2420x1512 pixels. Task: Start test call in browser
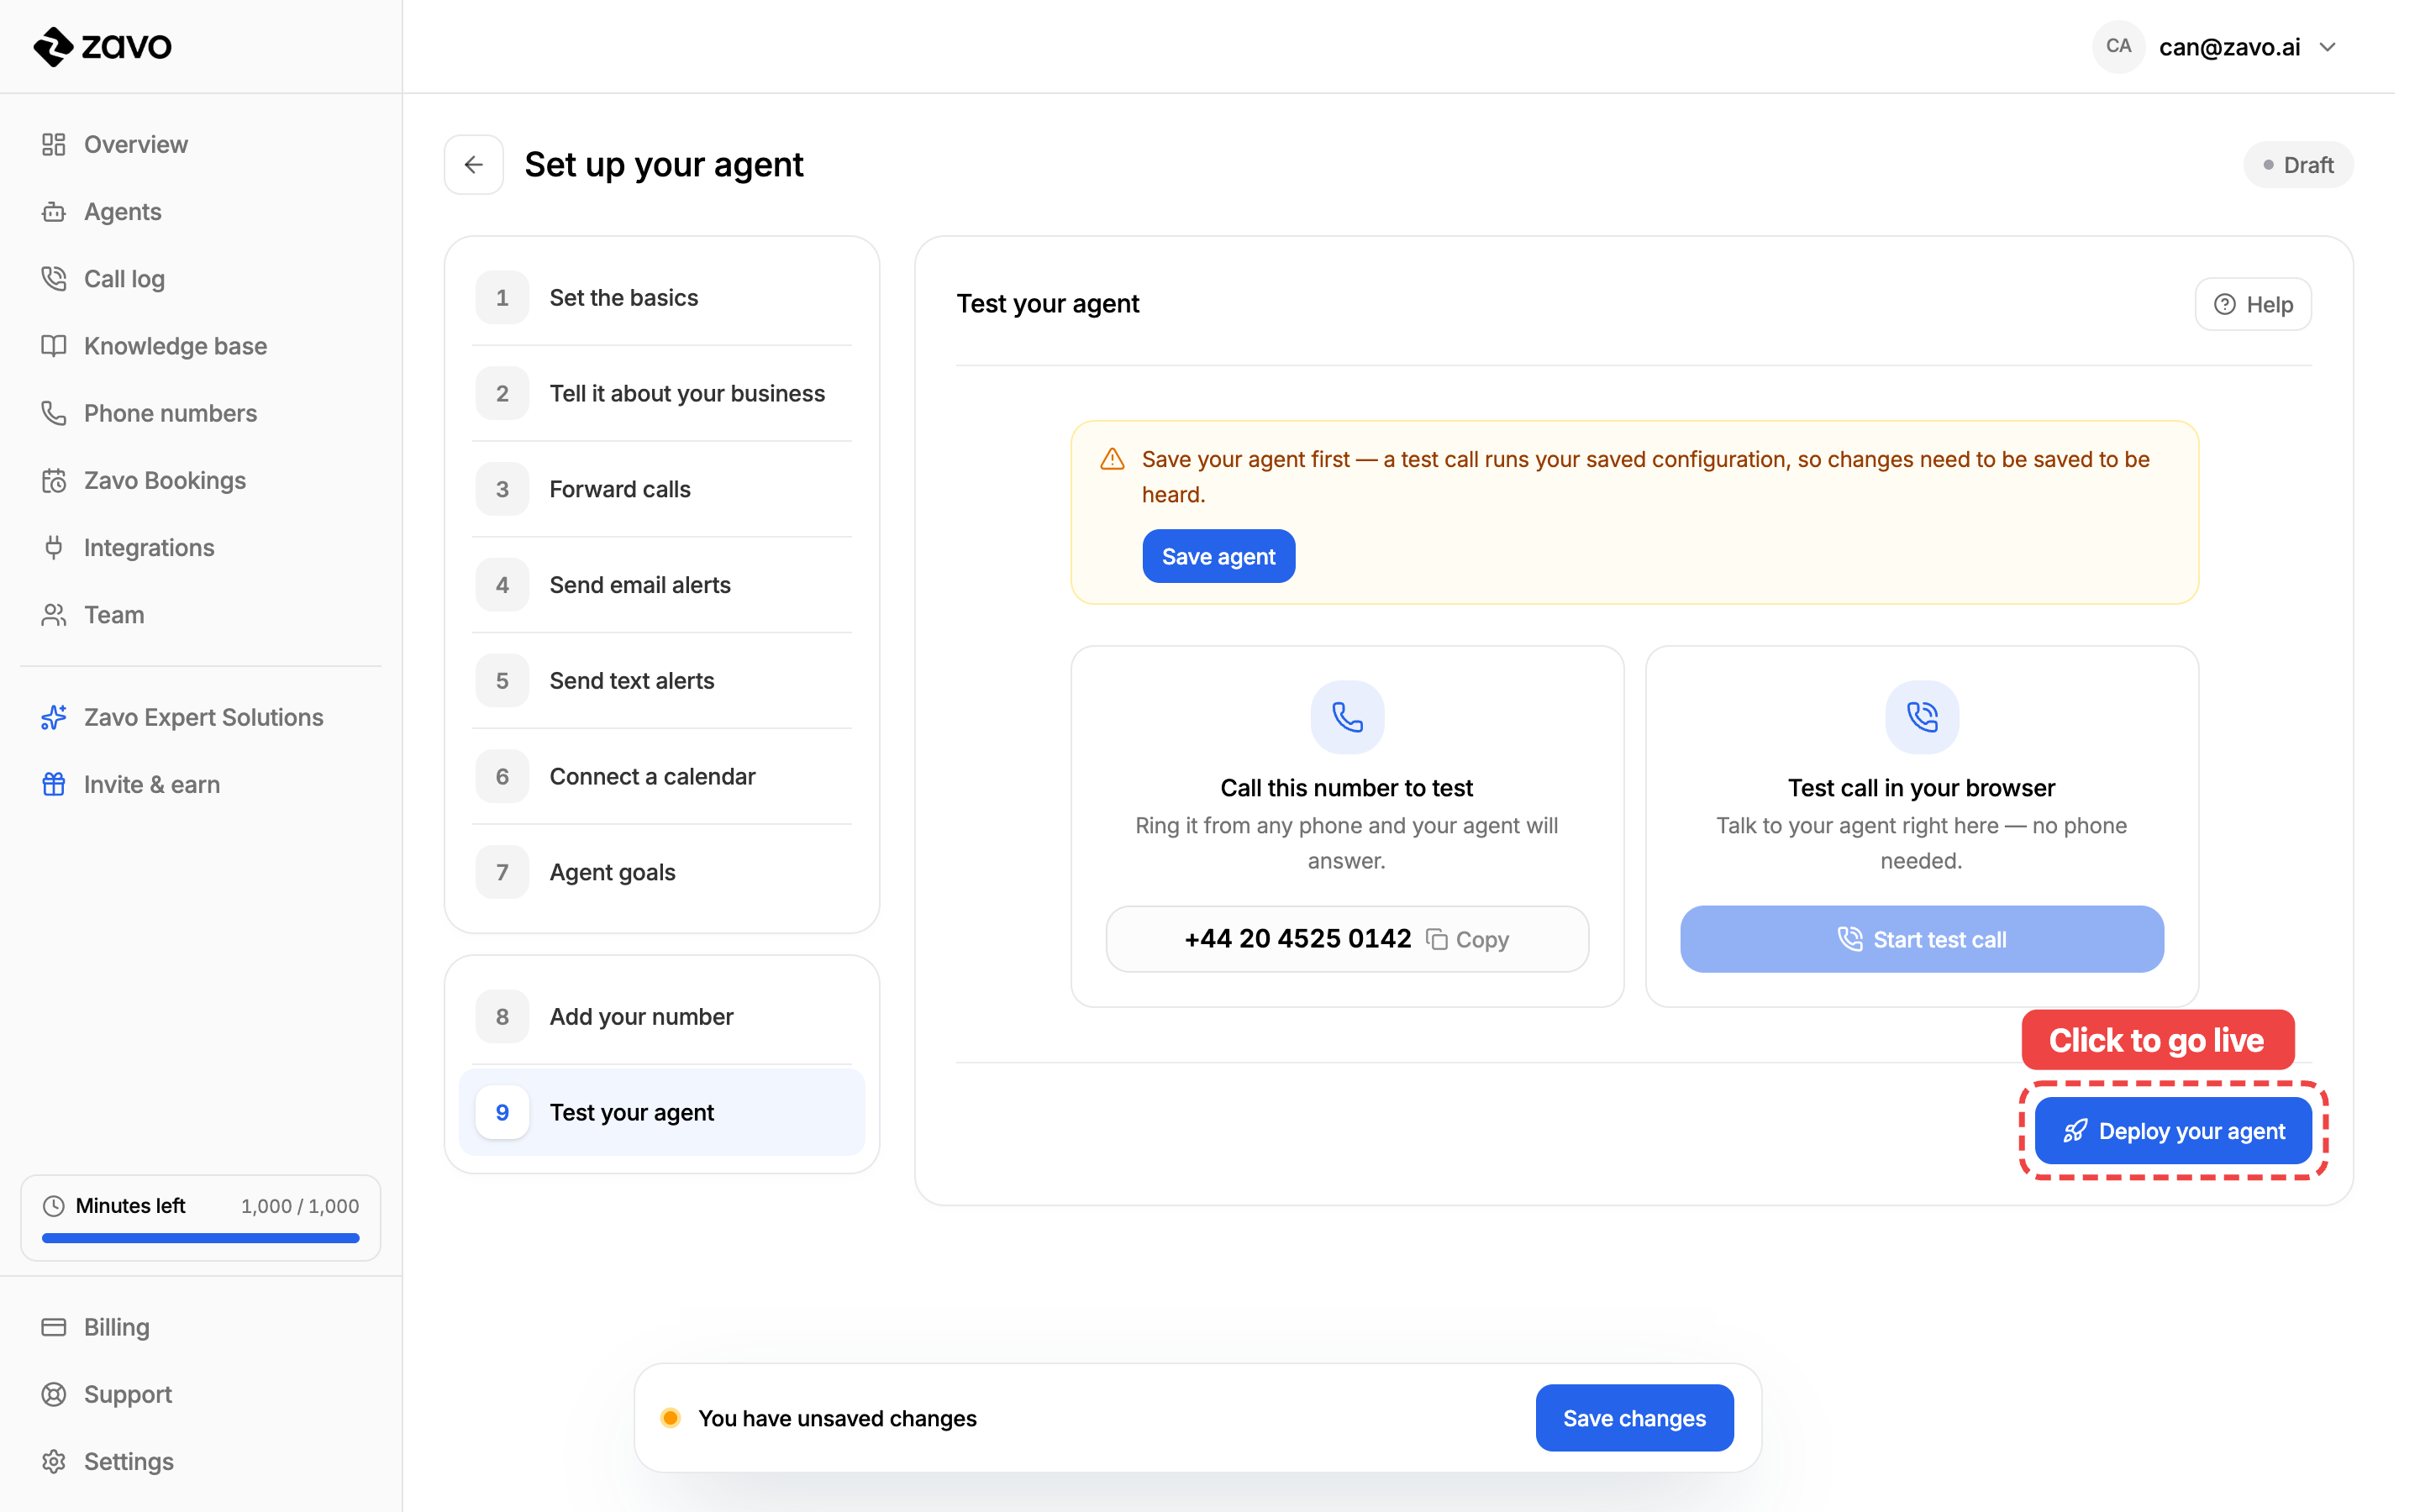click(1921, 939)
